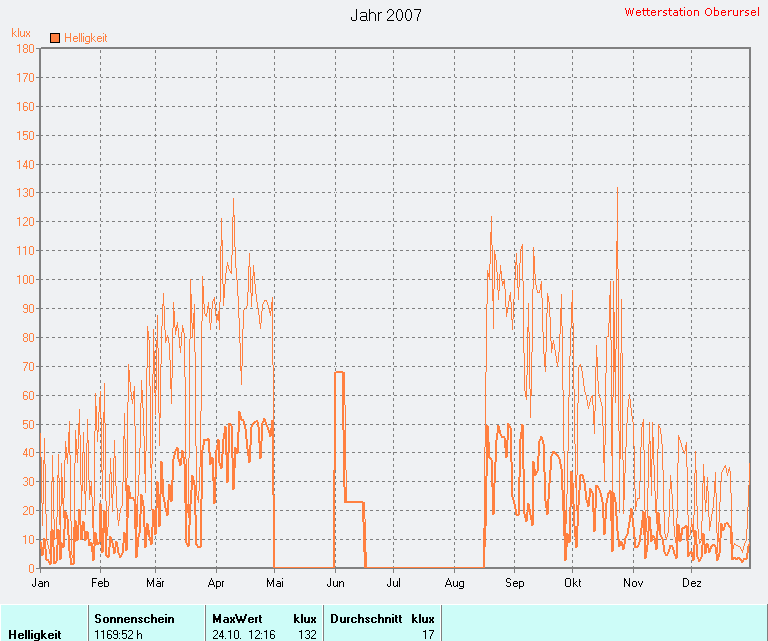Screen dimensions: 768x641
Task: Click the '17' average klux value
Action: pos(428,635)
